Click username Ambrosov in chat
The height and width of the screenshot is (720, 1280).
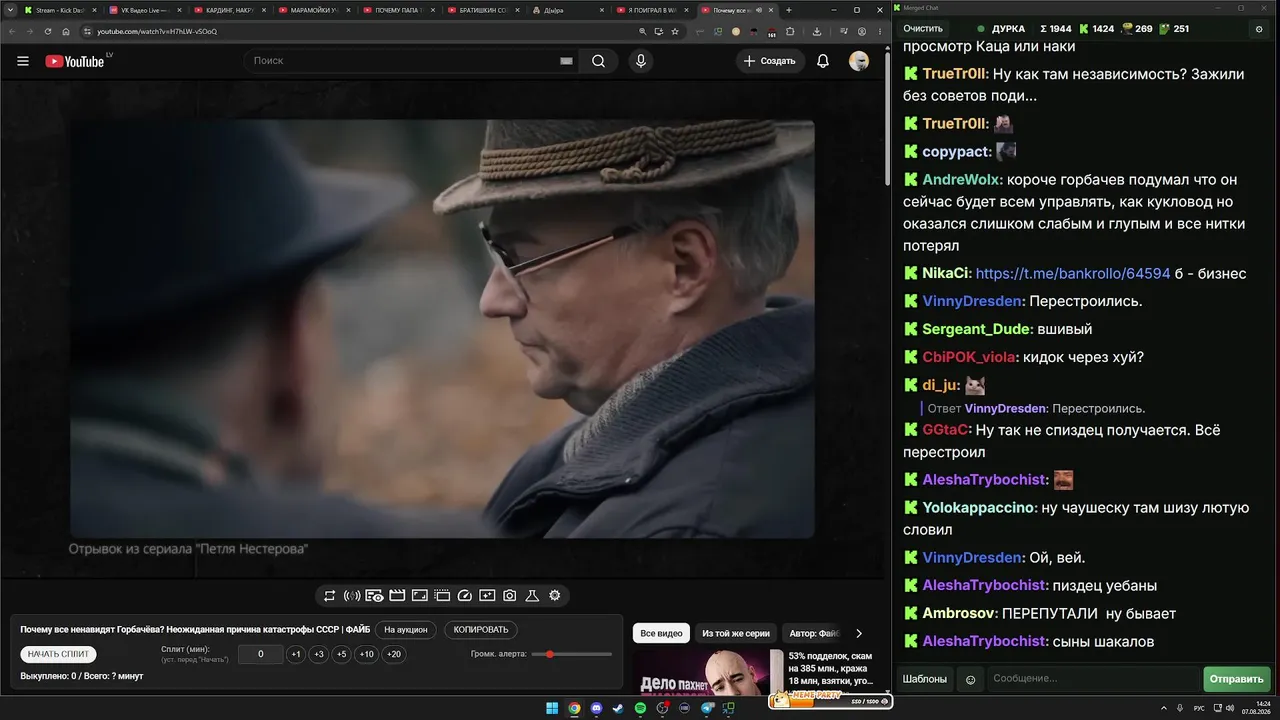click(959, 613)
